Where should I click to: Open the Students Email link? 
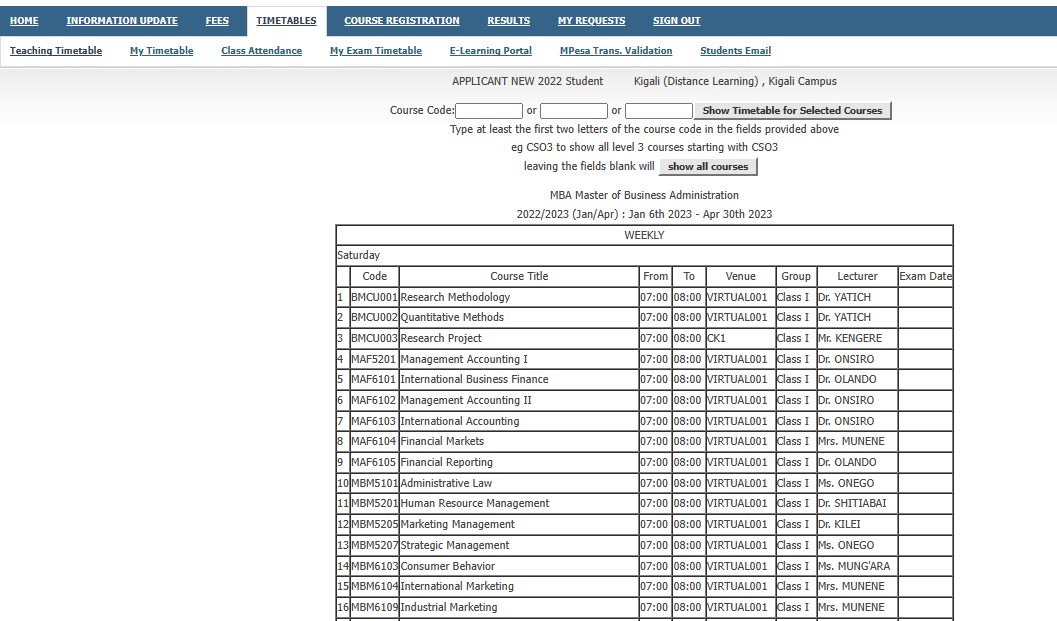pyautogui.click(x=735, y=51)
